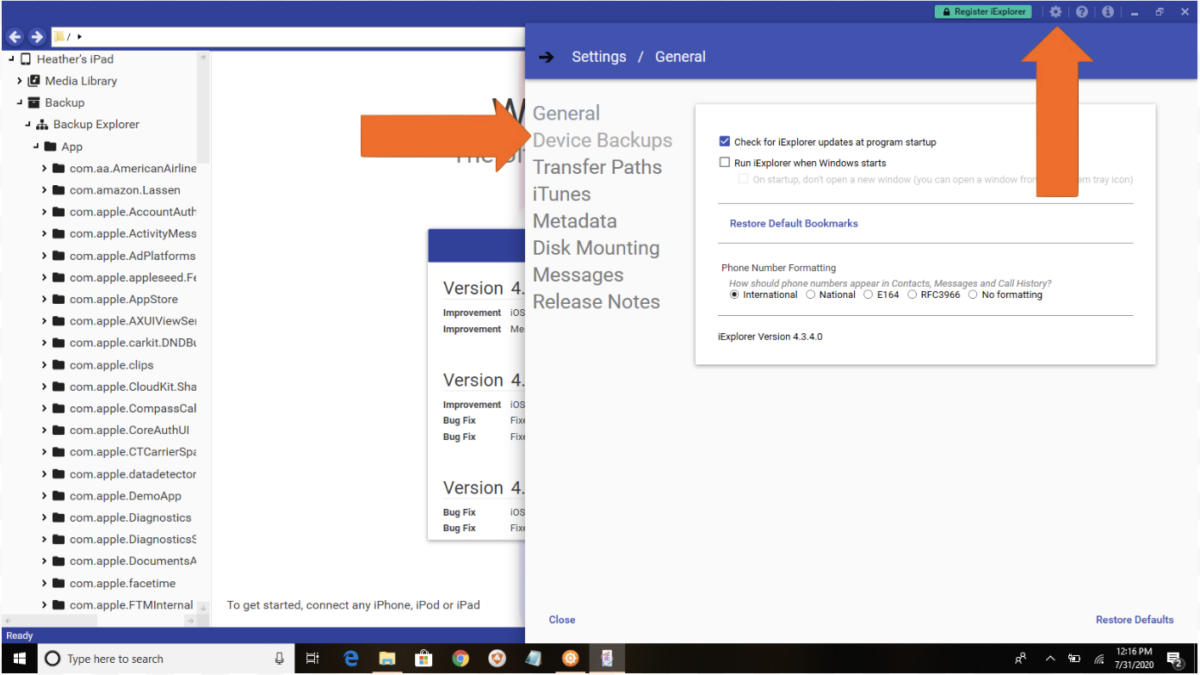
Task: Uncheck 'Check for iExplorer updates at program startup'
Action: (x=725, y=142)
